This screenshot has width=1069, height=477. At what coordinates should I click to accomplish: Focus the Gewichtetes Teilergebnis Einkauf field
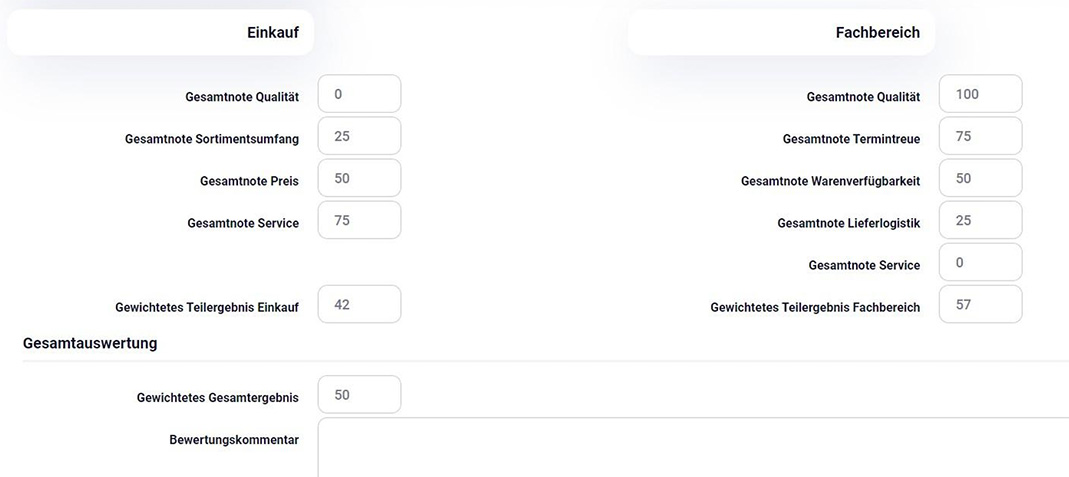click(x=359, y=304)
